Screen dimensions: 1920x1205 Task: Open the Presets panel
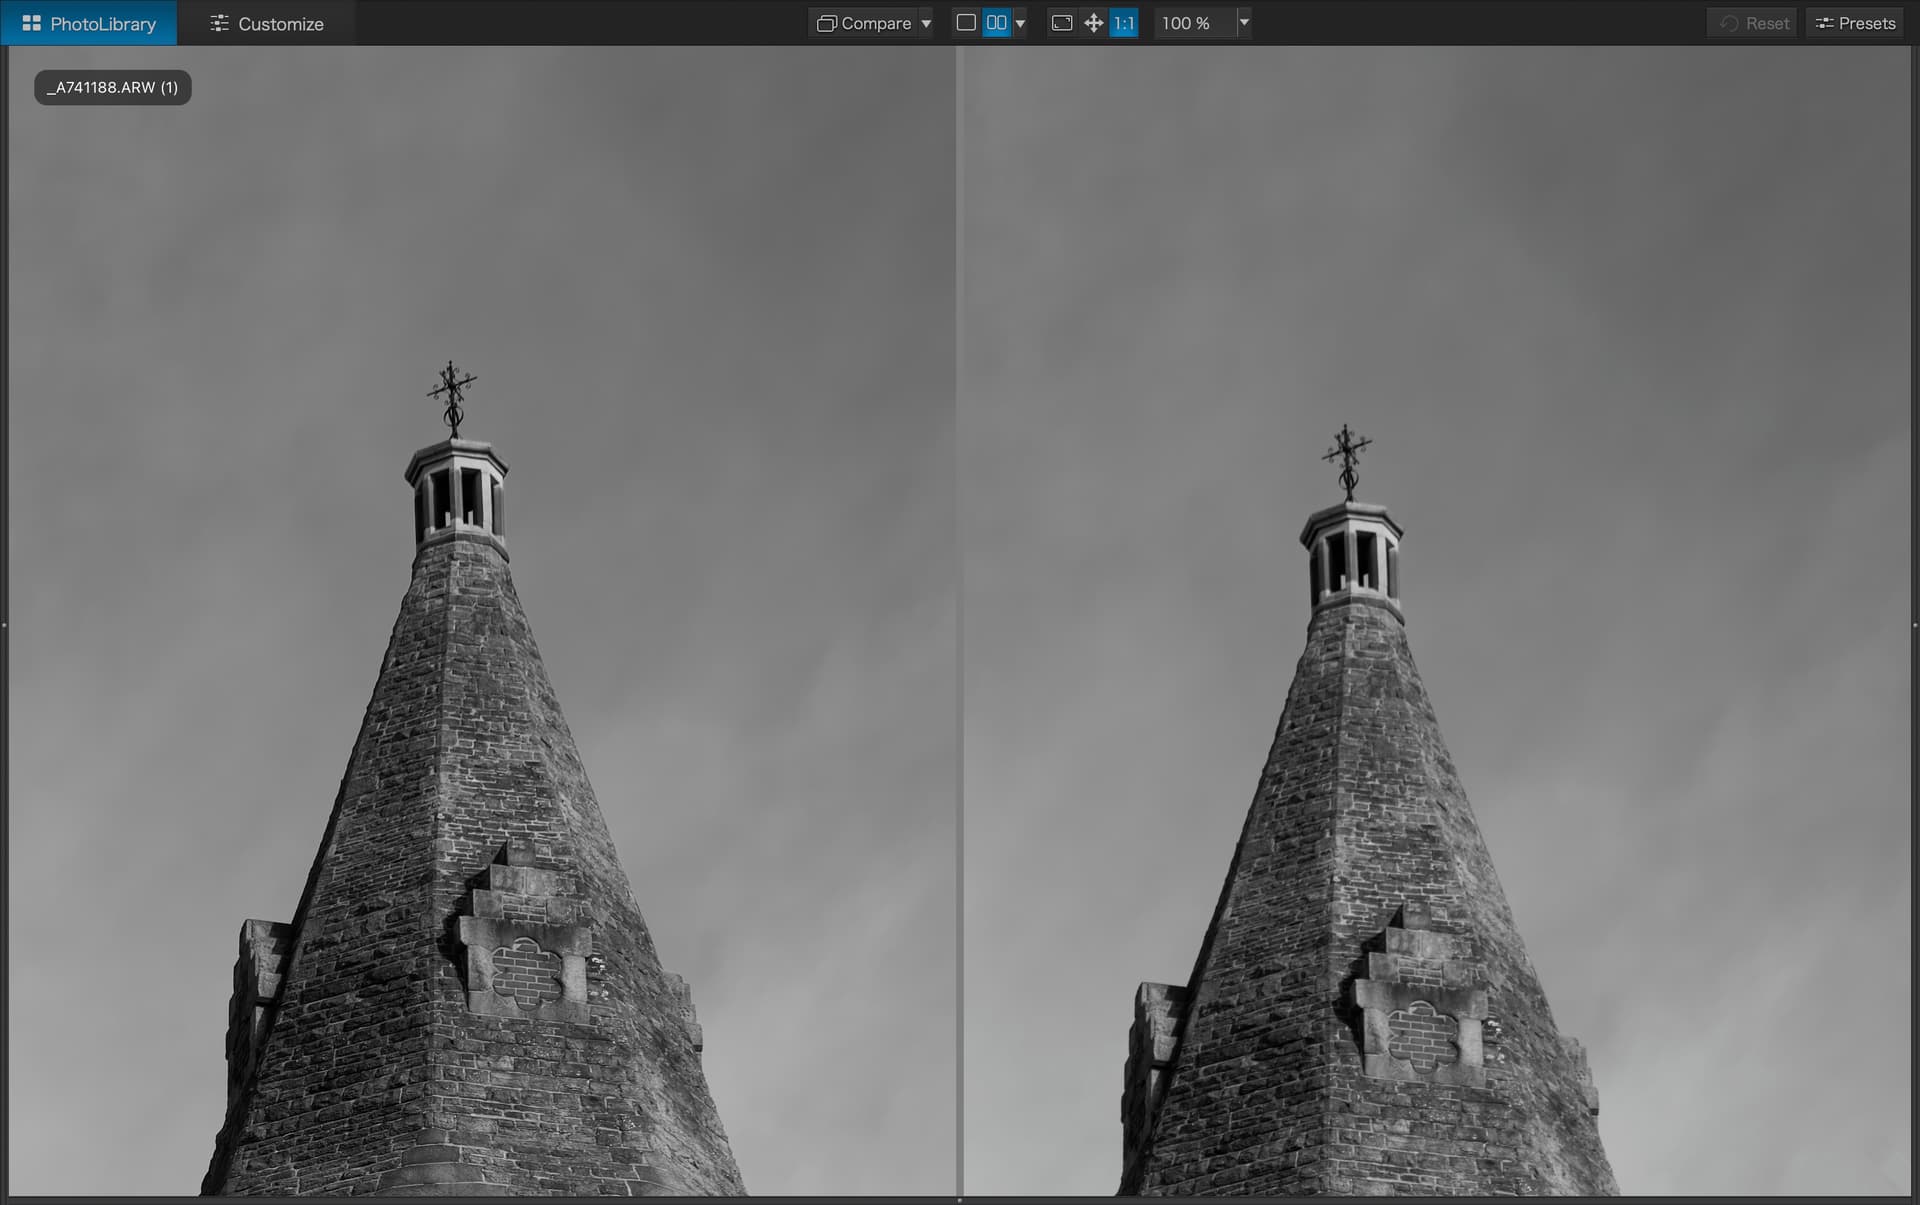[1856, 23]
